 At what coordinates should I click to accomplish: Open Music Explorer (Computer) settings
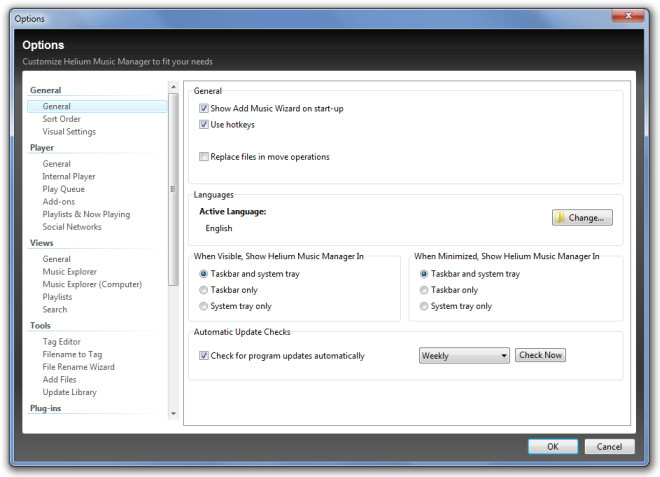[92, 284]
